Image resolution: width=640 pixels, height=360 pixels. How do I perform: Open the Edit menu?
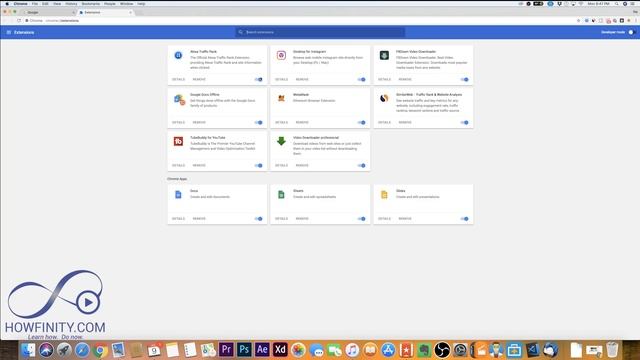45,4
